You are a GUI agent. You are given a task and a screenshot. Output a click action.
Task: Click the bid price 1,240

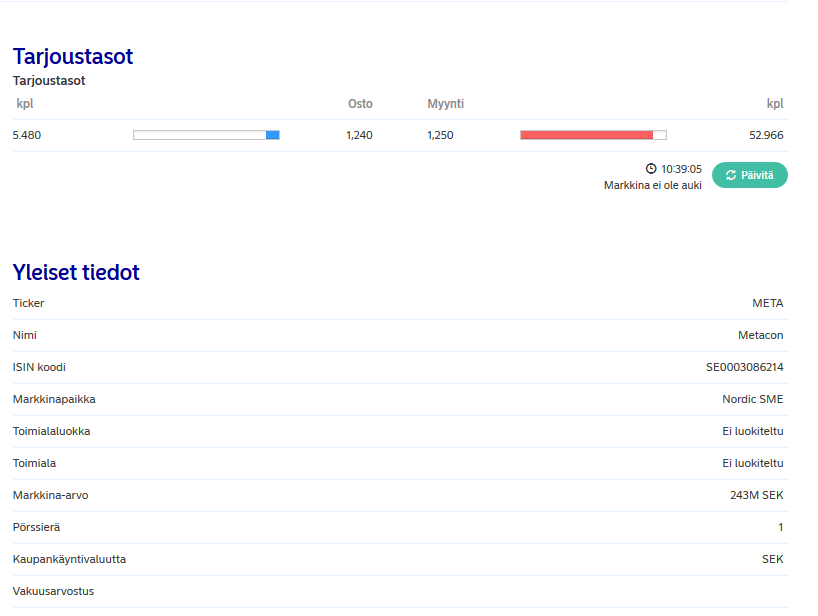359,135
